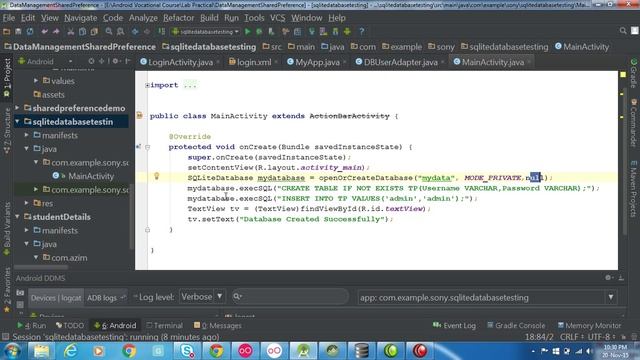Click the Debug bug icon

pos(259,31)
